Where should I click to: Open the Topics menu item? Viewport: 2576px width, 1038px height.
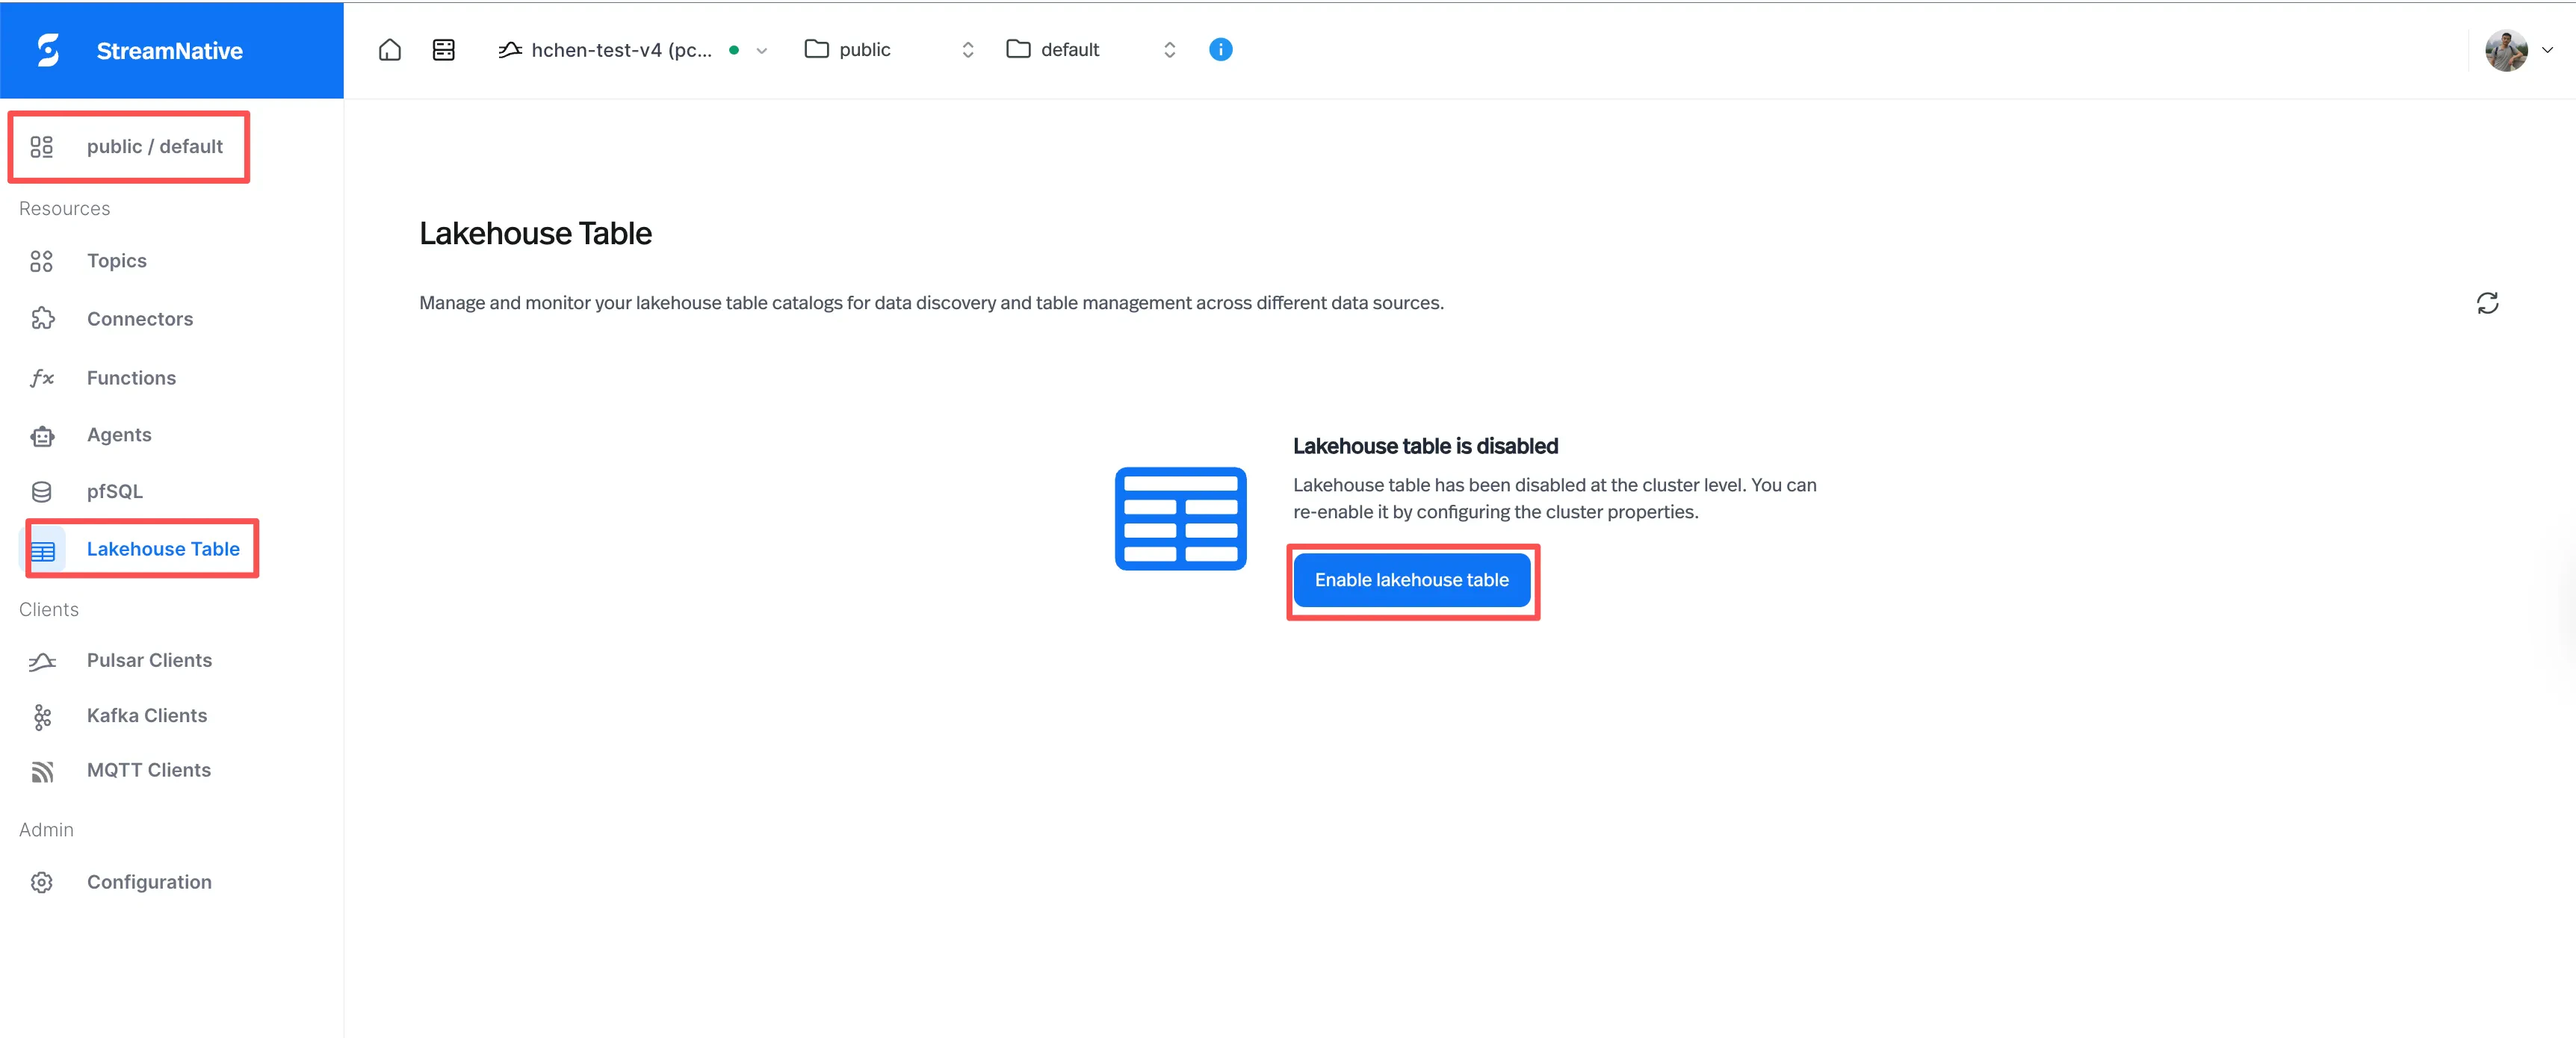[x=117, y=261]
